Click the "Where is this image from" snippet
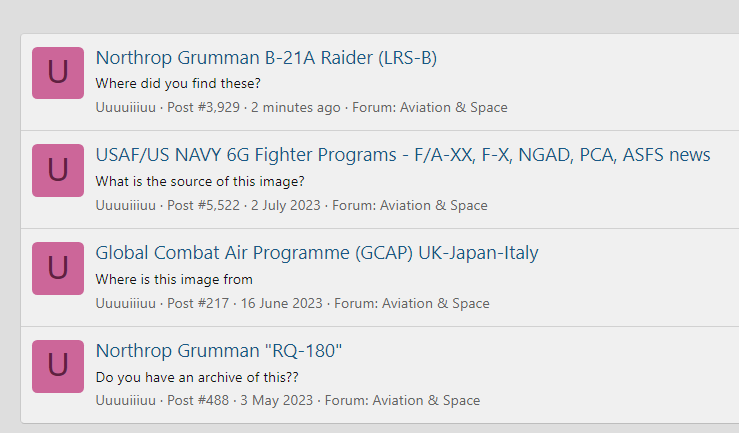This screenshot has height=433, width=739. click(x=174, y=279)
